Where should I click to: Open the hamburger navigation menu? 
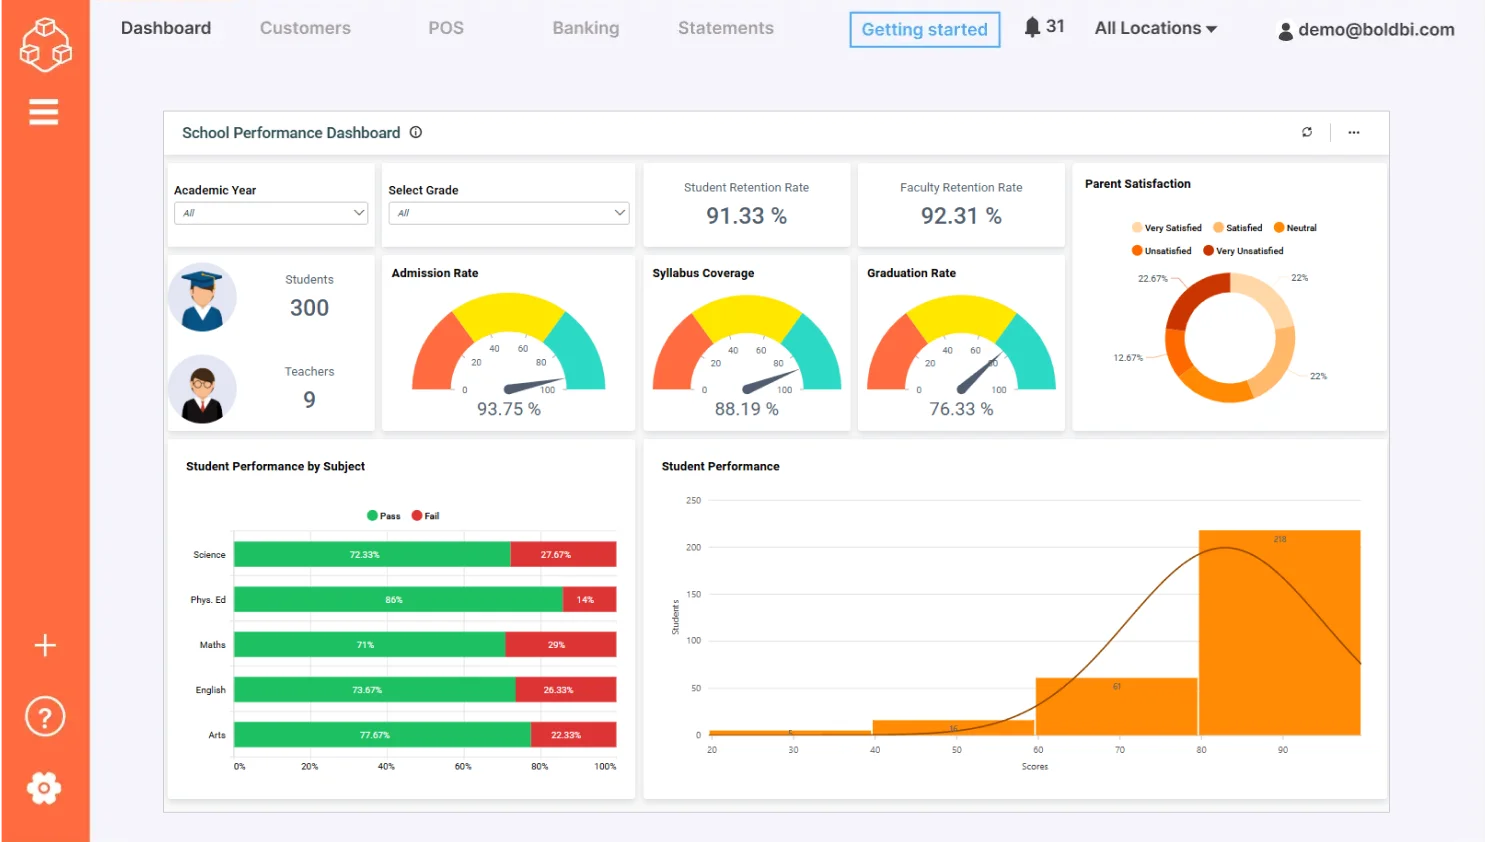[44, 112]
